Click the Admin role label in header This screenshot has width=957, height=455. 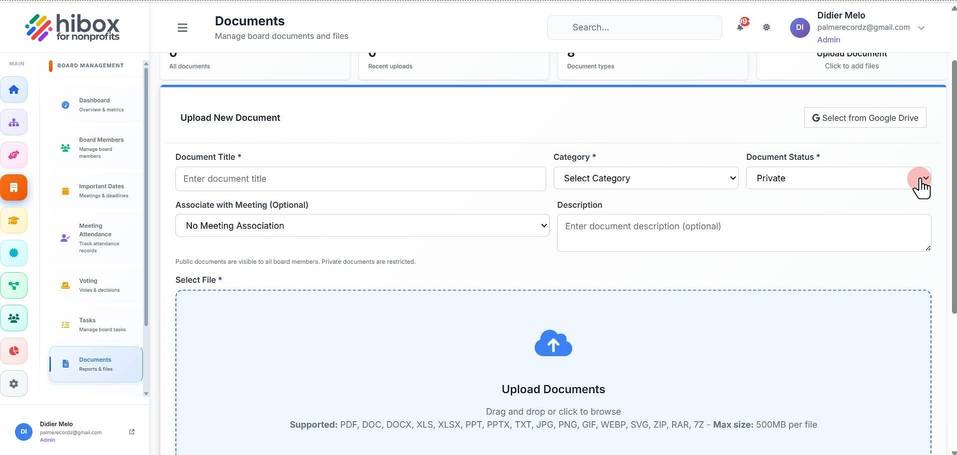pyautogui.click(x=828, y=40)
